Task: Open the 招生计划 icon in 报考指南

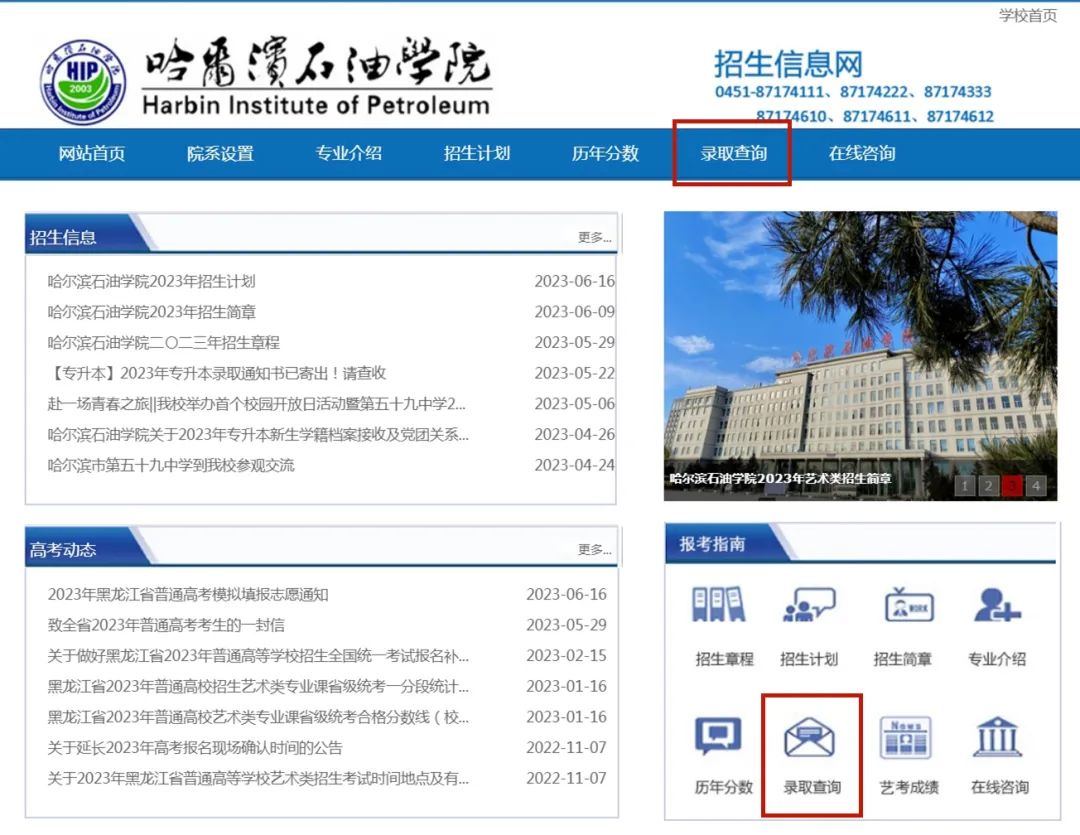Action: pos(808,606)
